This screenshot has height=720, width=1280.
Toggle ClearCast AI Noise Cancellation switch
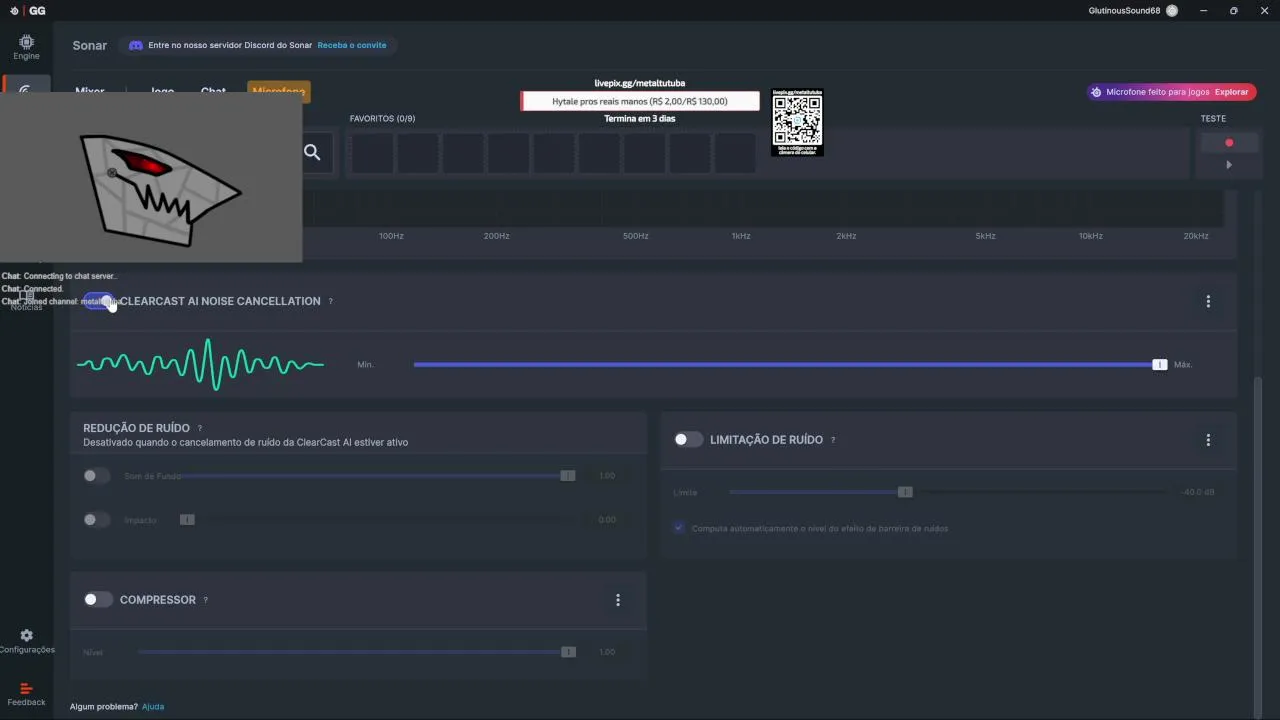(x=98, y=301)
